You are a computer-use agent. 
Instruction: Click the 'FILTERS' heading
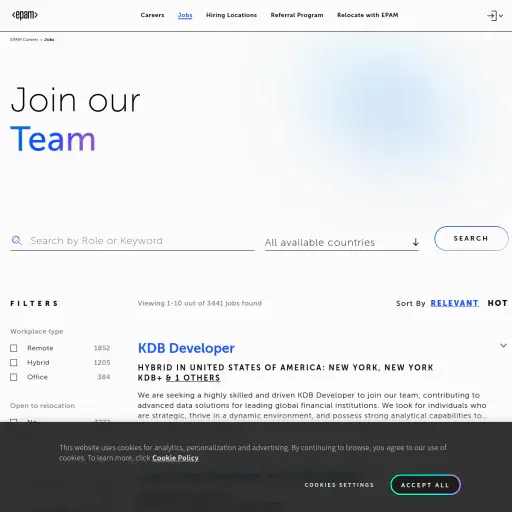pos(34,303)
